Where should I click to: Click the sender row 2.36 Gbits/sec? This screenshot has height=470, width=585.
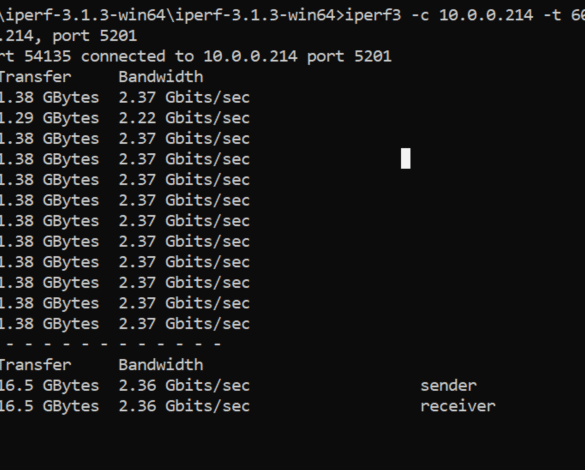click(x=184, y=386)
